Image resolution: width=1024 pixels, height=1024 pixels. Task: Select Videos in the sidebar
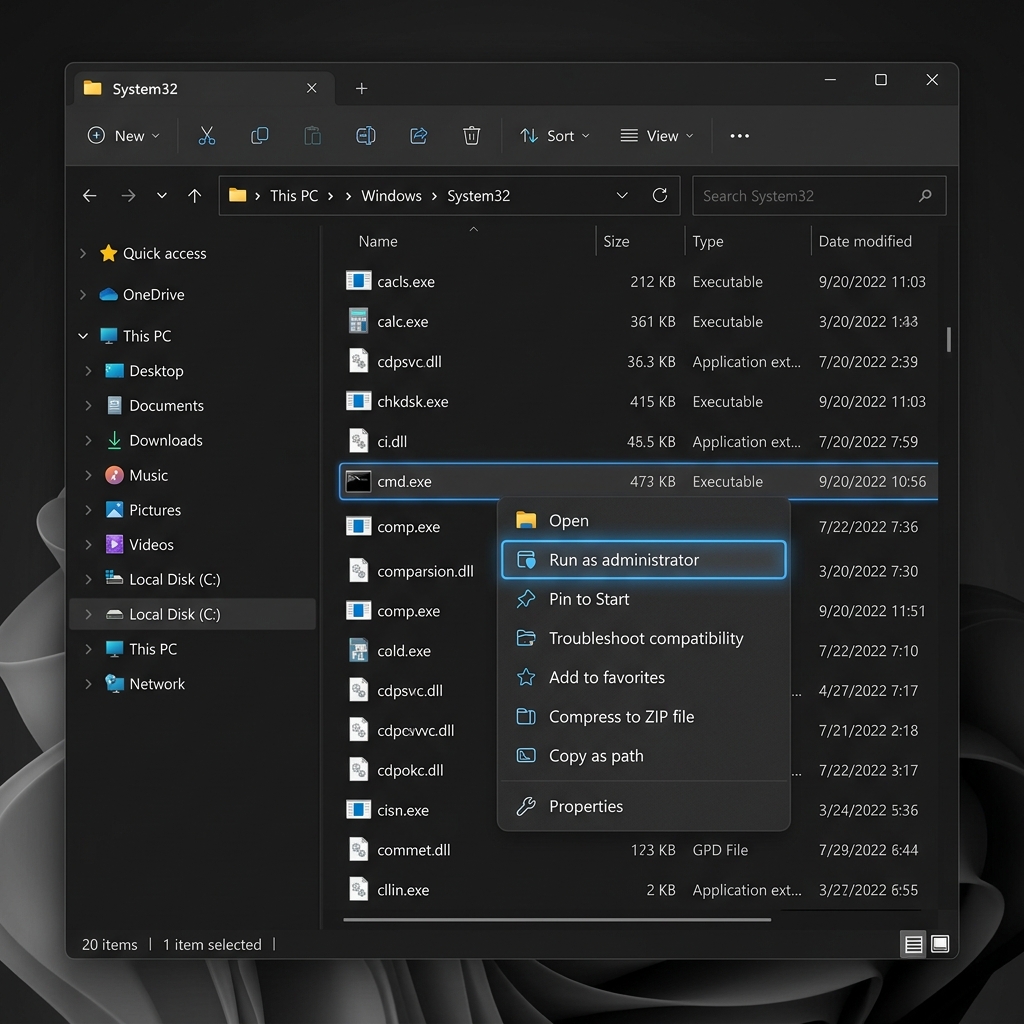click(151, 544)
